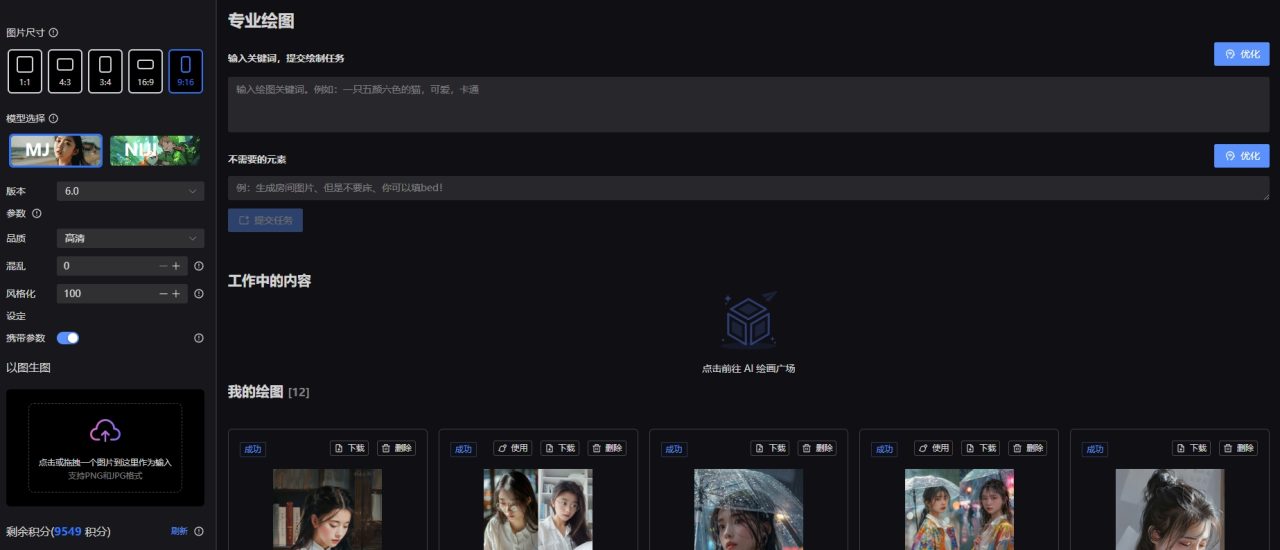This screenshot has width=1280, height=550.
Task: Open 点击前往 AI 绘画广场 link
Action: [748, 368]
